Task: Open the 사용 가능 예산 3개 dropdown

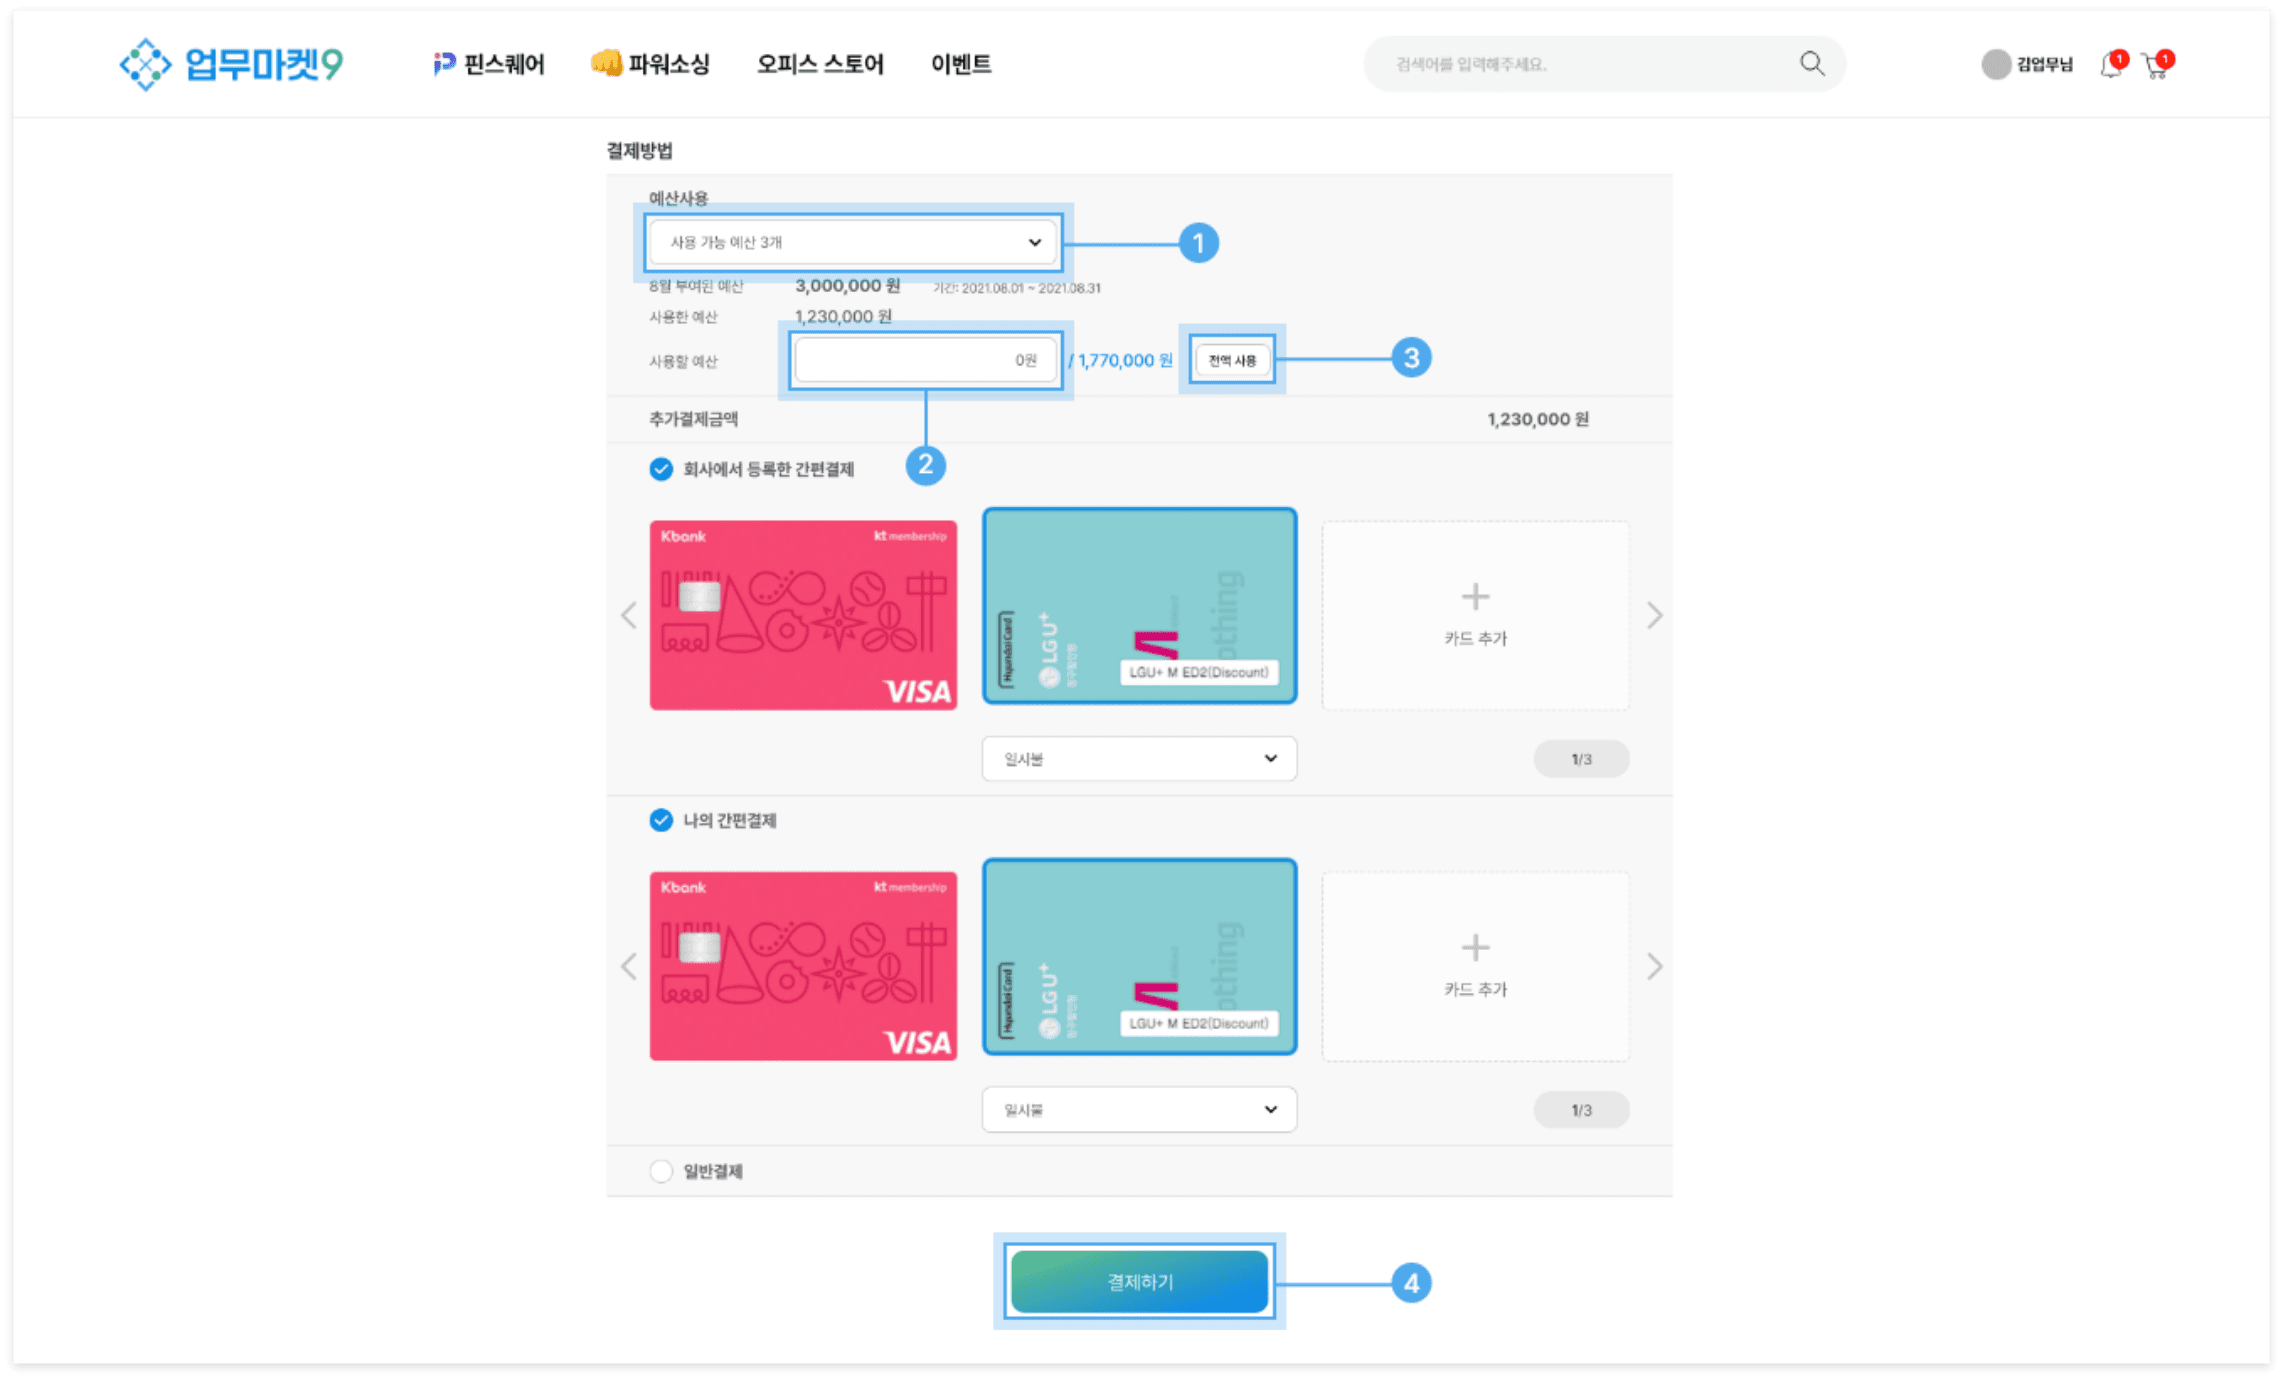Action: point(853,242)
